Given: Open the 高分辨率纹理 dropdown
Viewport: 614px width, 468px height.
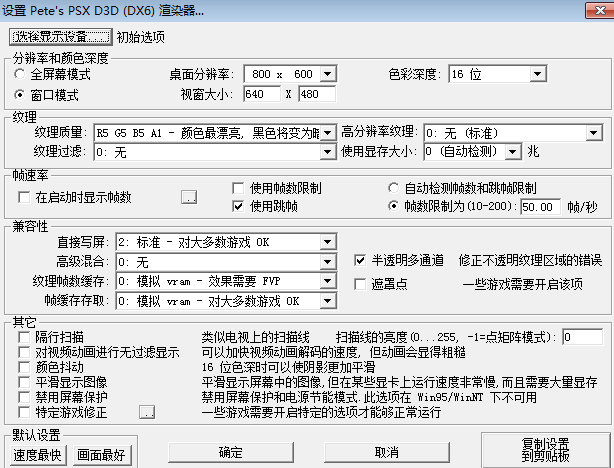Looking at the screenshot, I should 513,133.
